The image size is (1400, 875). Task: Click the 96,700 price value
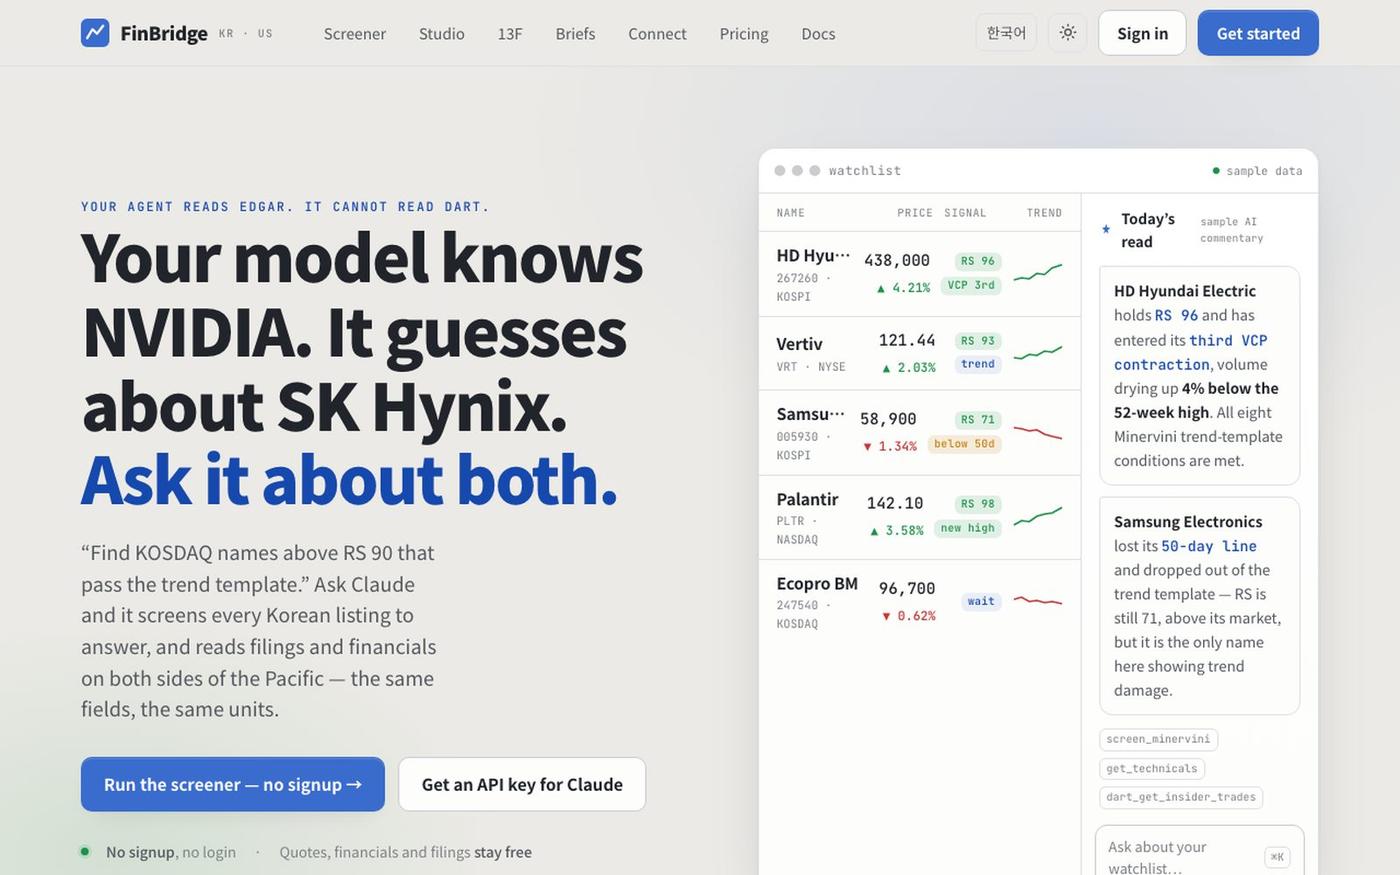pyautogui.click(x=907, y=588)
